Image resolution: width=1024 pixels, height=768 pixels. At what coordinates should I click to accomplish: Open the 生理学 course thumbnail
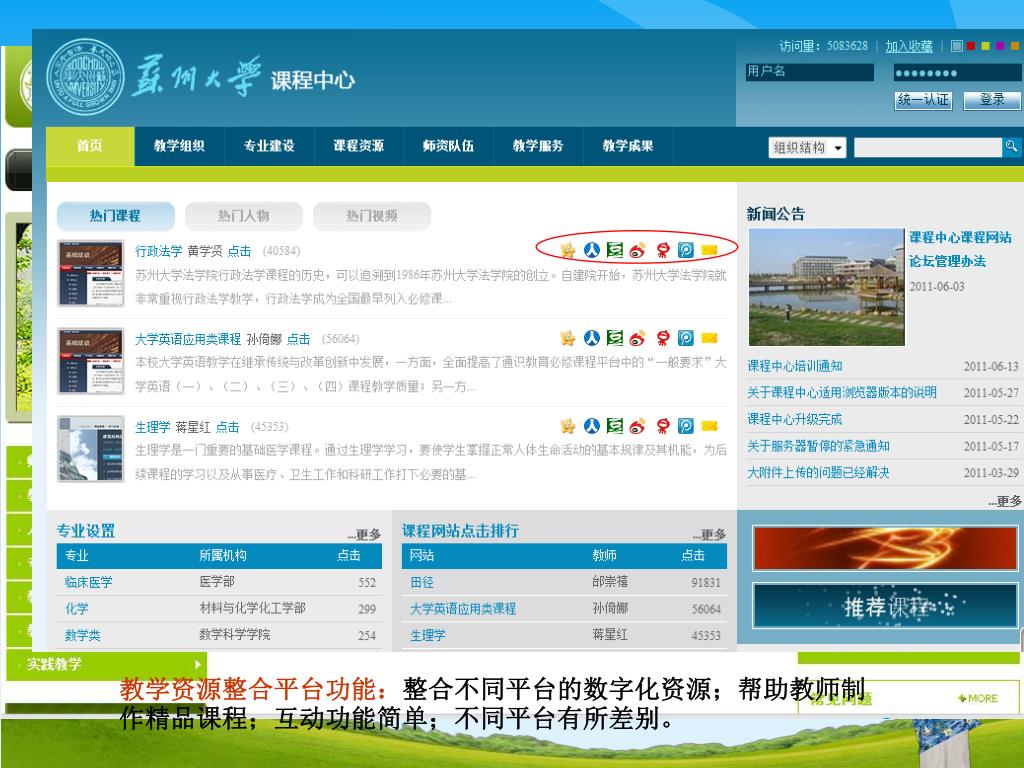[x=91, y=449]
